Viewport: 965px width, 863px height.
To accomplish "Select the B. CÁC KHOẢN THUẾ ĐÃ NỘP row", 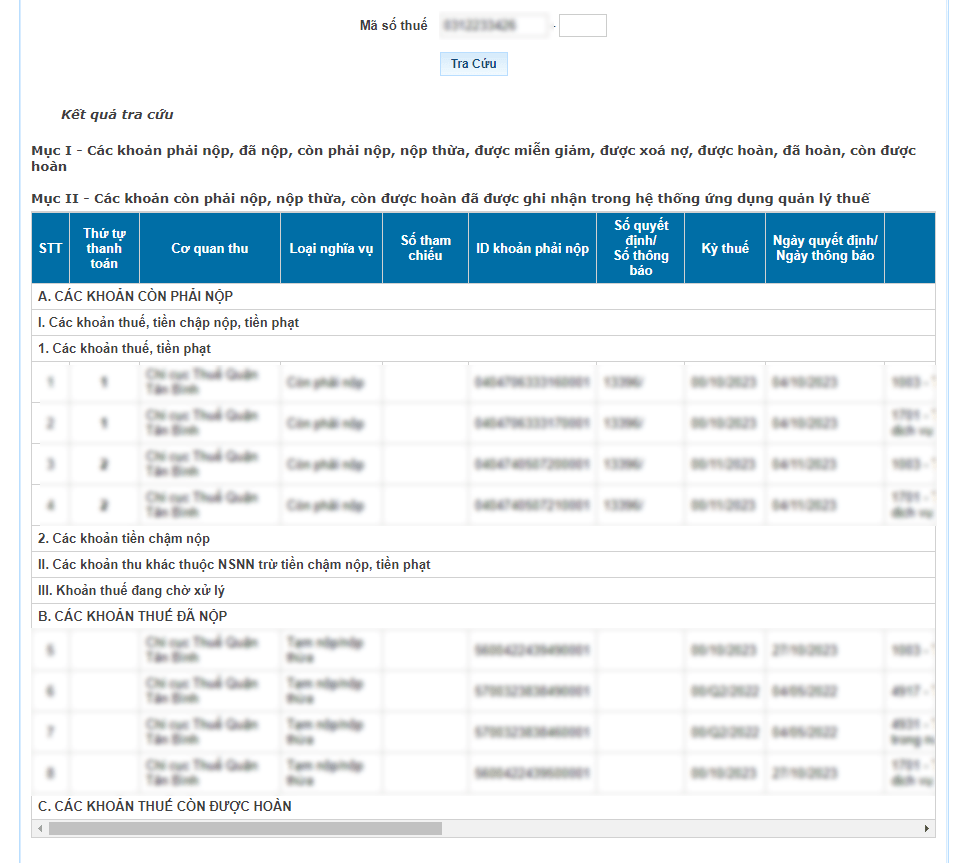I will click(132, 616).
